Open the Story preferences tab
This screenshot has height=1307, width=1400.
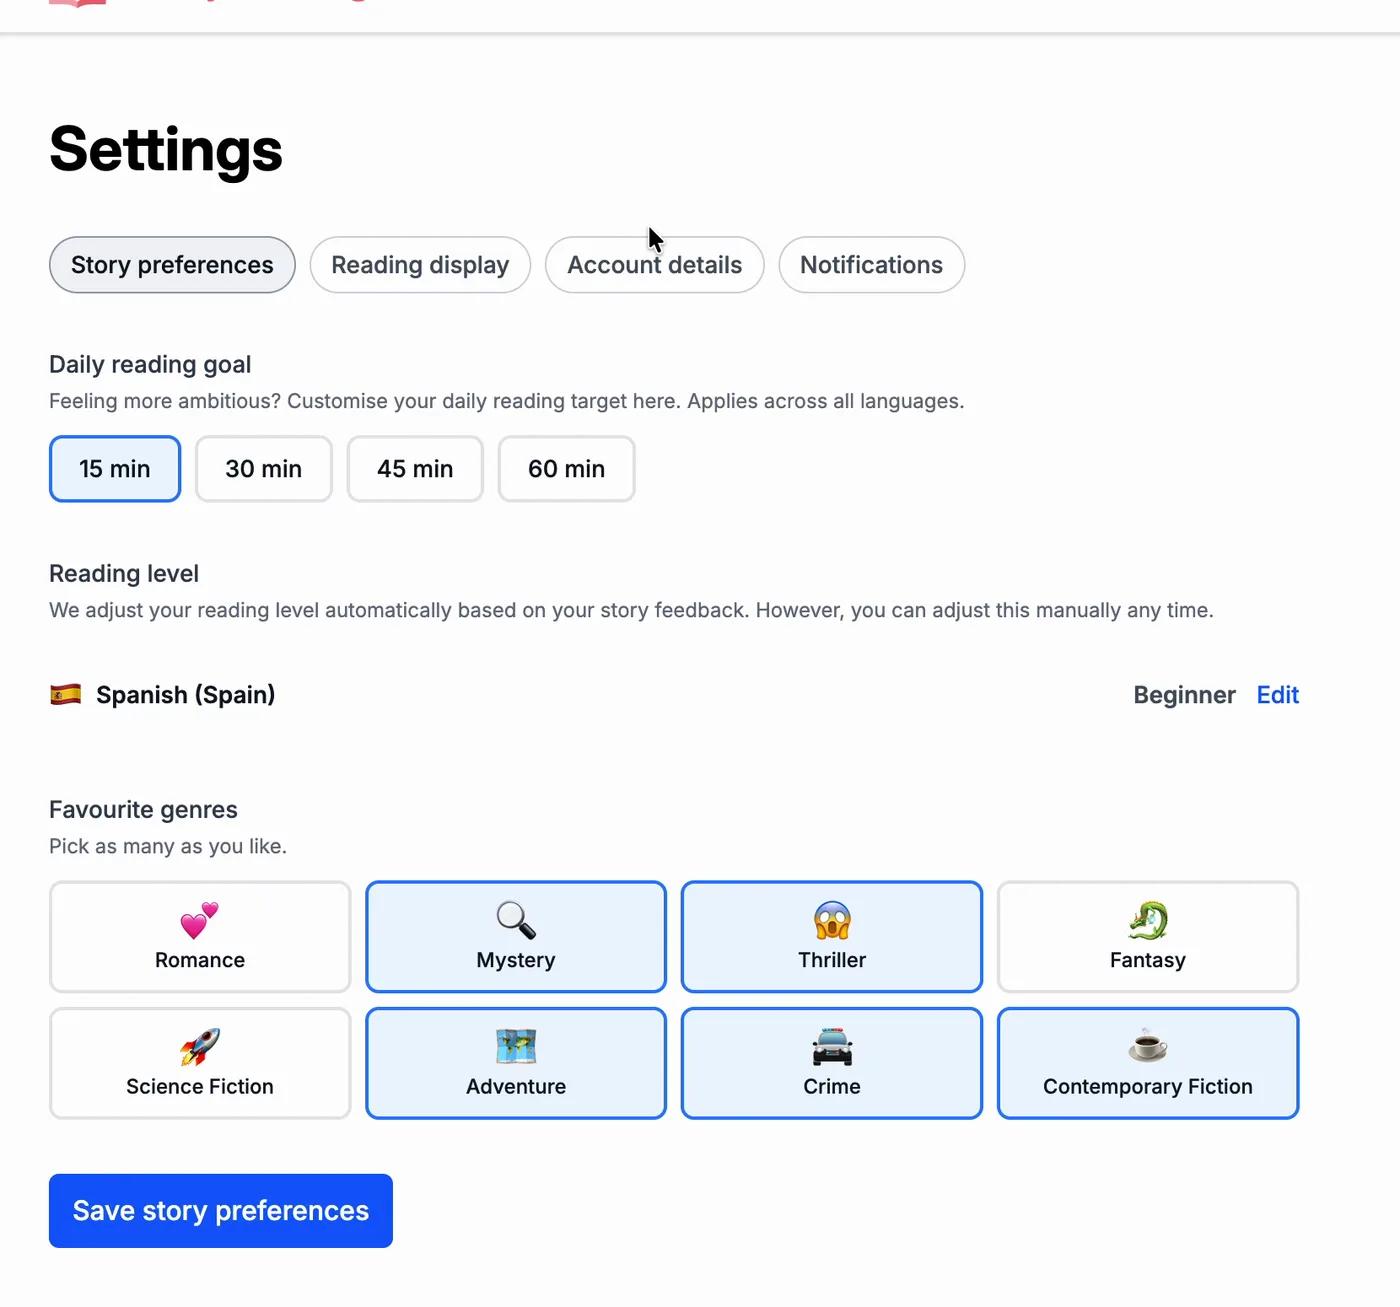(172, 265)
